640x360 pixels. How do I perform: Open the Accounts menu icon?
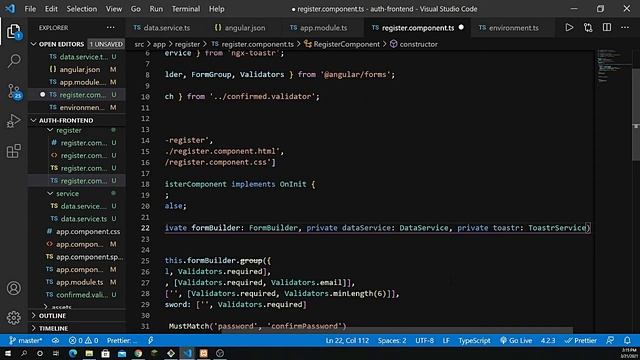14,288
